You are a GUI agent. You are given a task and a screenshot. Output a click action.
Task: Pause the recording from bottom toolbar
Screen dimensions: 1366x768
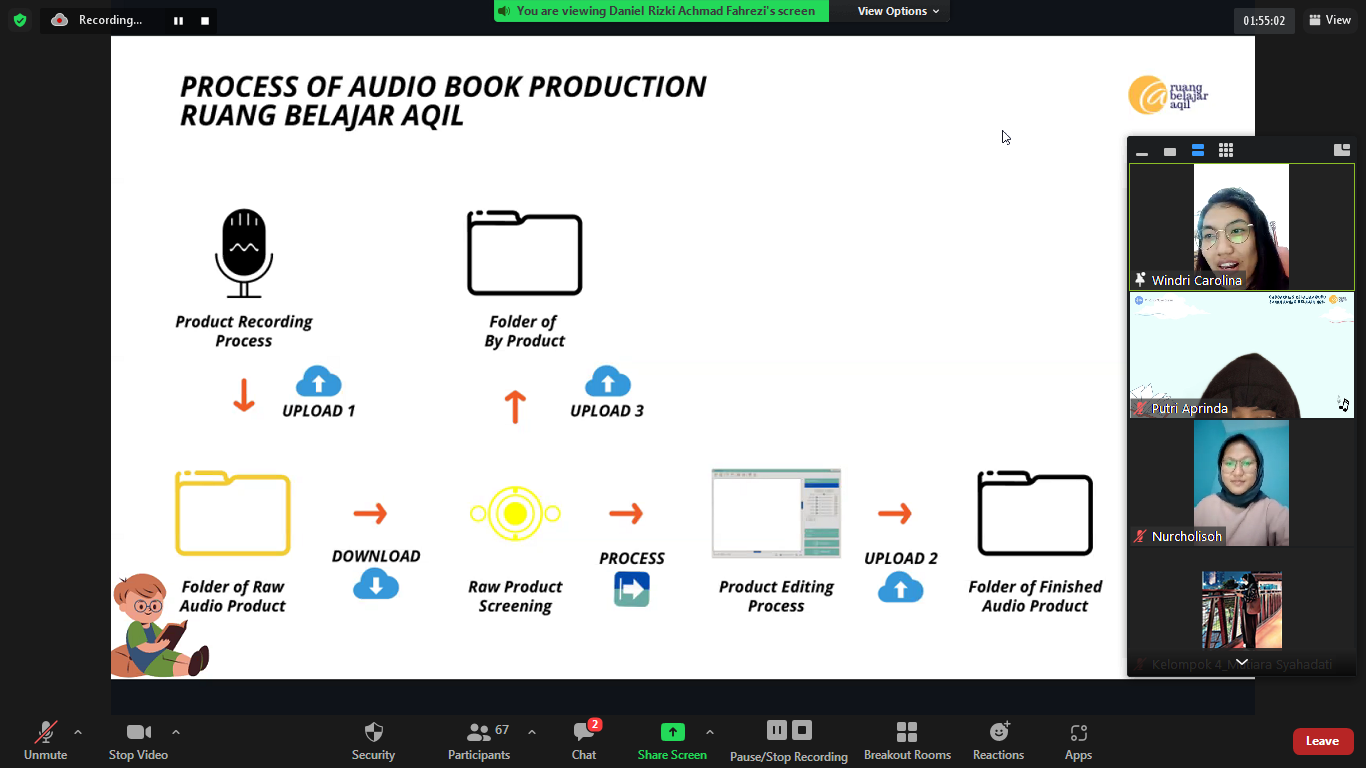(x=777, y=730)
